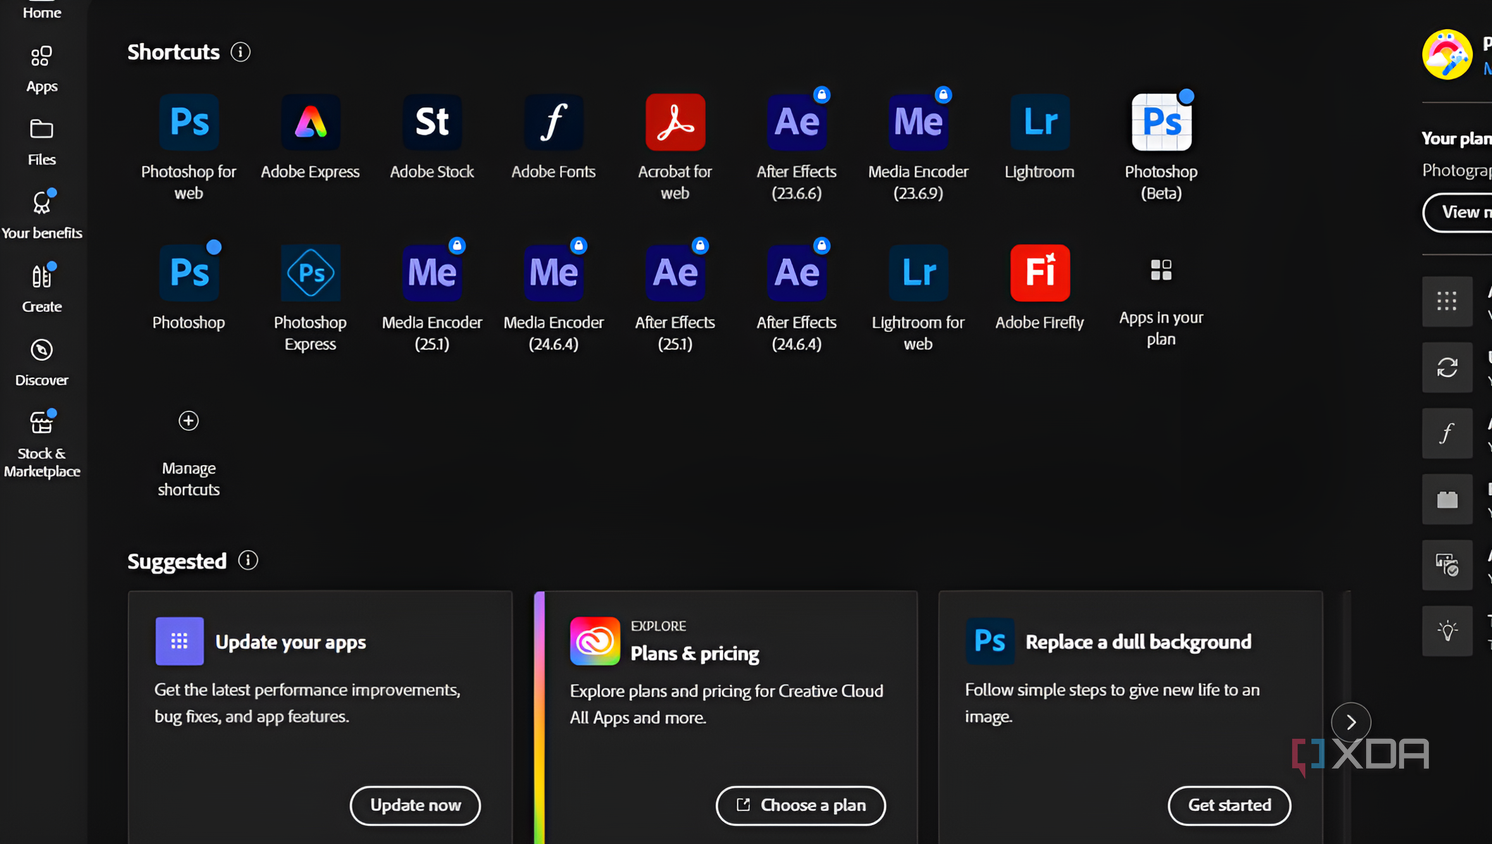
Task: Open Stock & Marketplace in sidebar
Action: 42,445
